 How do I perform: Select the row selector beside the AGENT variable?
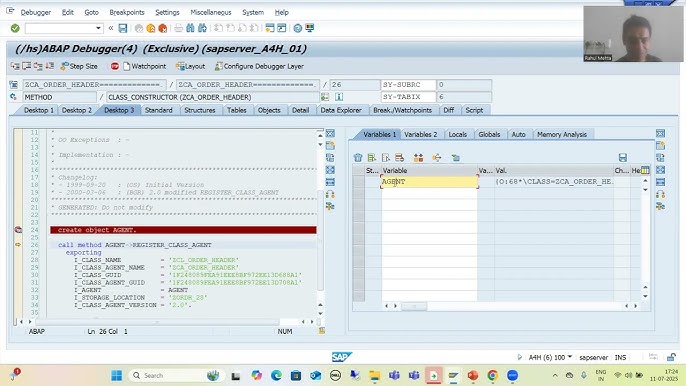pyautogui.click(x=358, y=182)
